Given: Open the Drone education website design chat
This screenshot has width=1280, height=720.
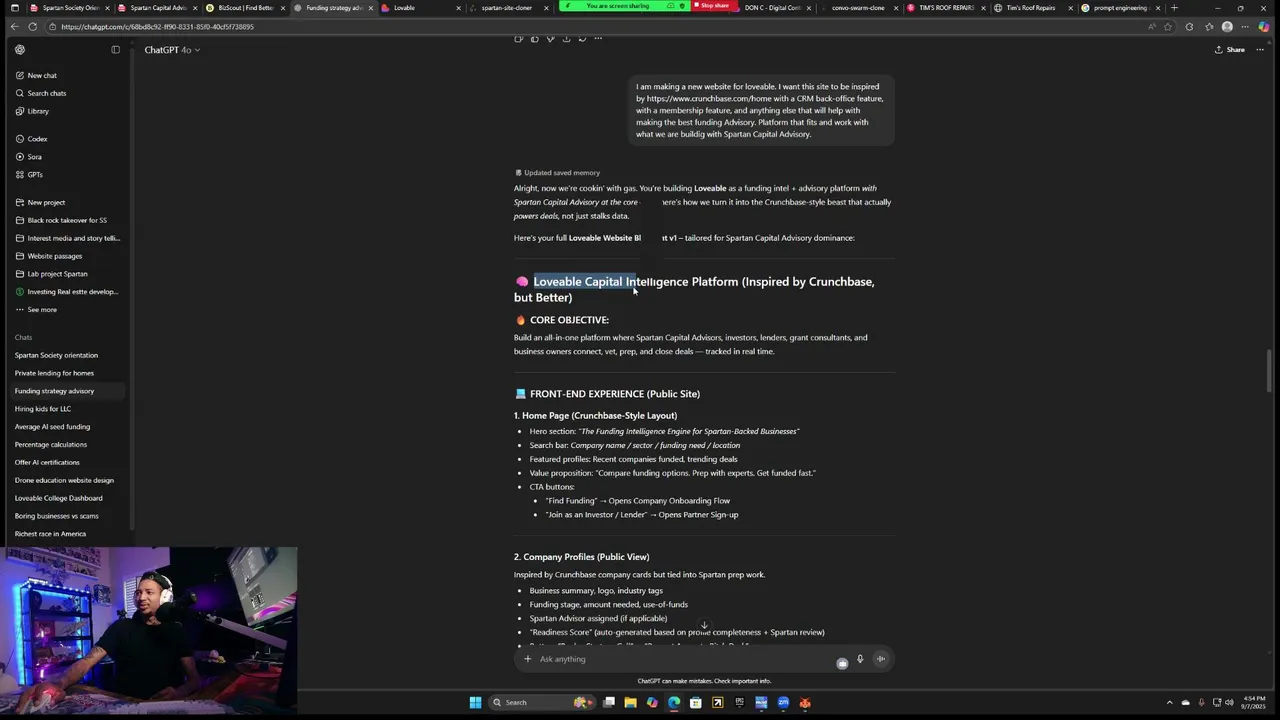Looking at the screenshot, I should [x=64, y=480].
